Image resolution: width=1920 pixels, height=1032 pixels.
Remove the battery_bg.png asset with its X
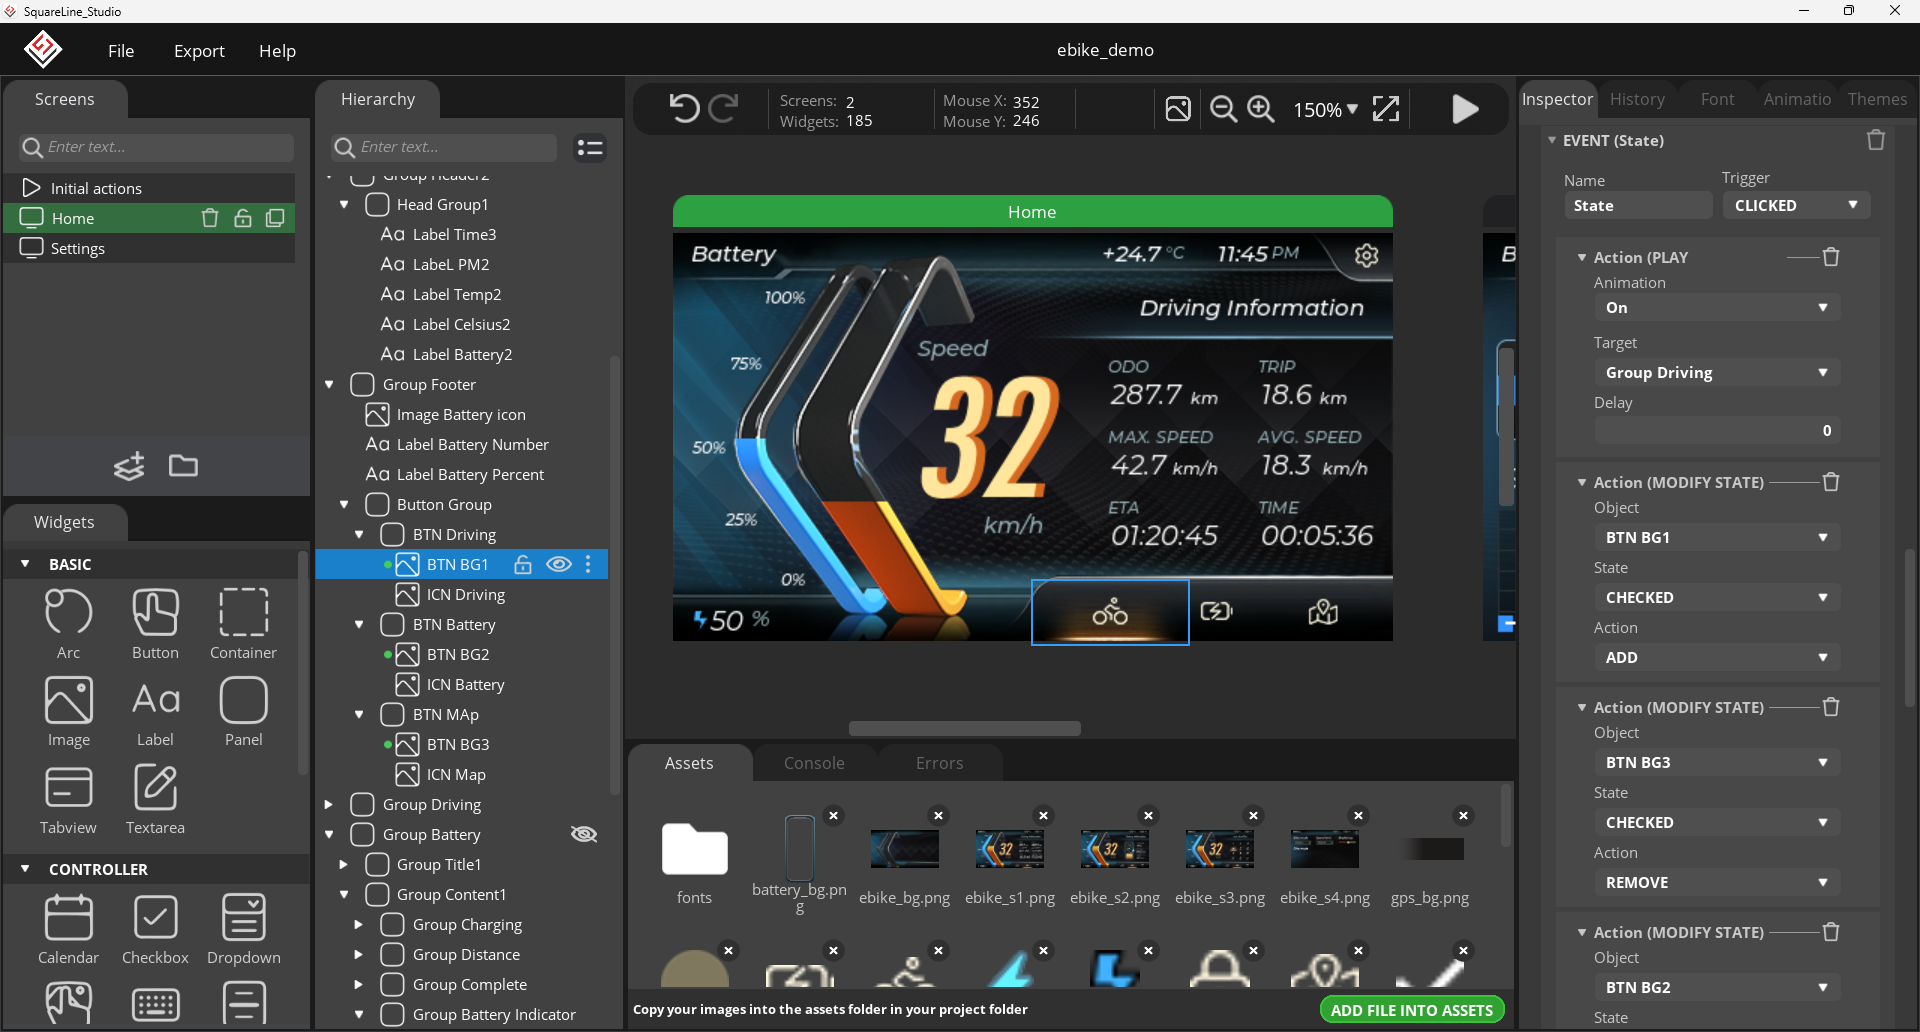tap(833, 816)
